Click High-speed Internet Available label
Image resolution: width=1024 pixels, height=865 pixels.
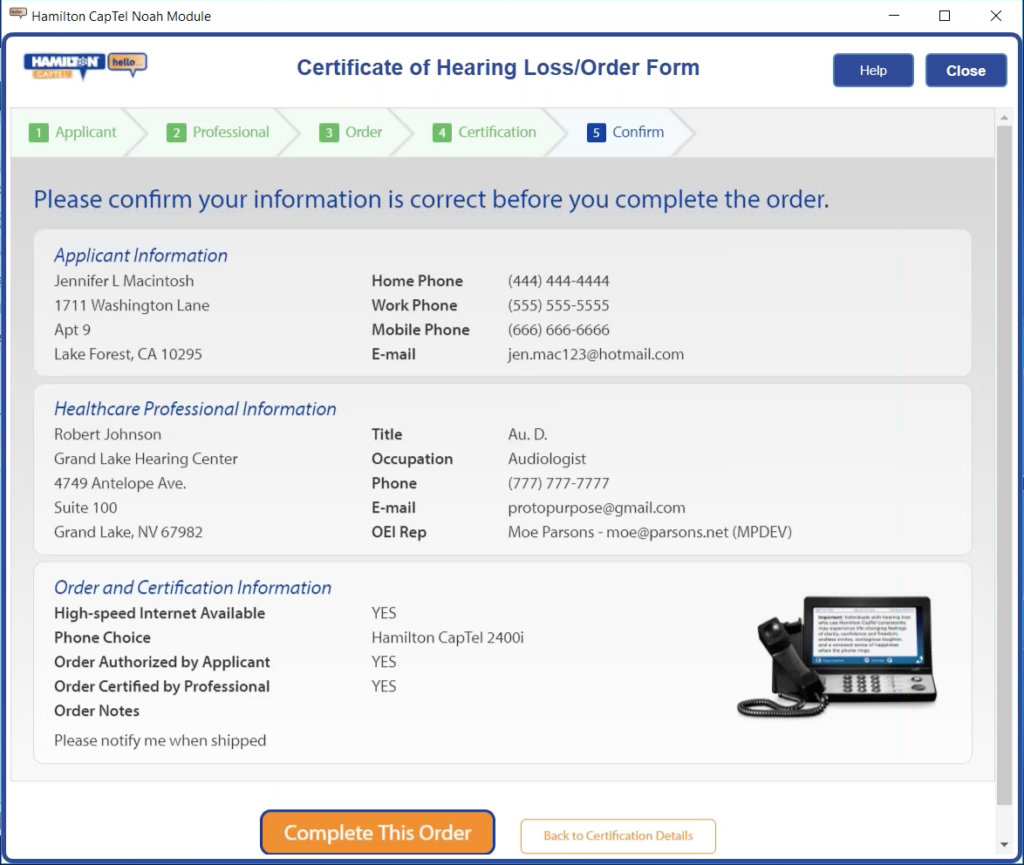tap(159, 613)
